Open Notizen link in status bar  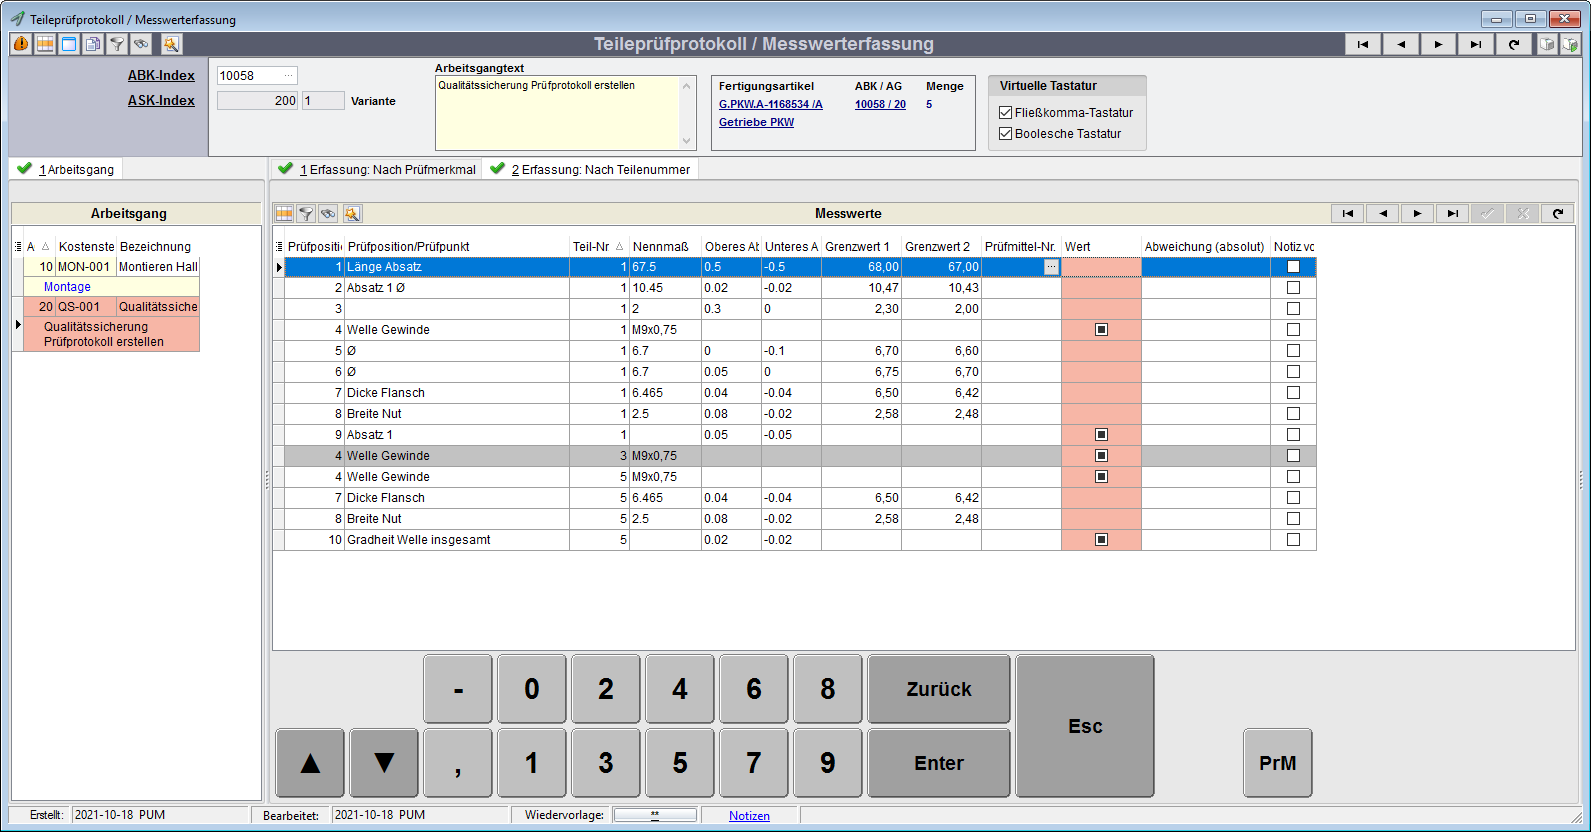pyautogui.click(x=749, y=816)
